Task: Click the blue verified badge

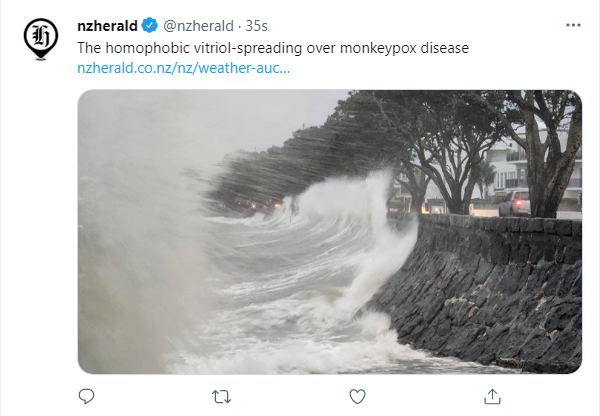Action: tap(150, 26)
